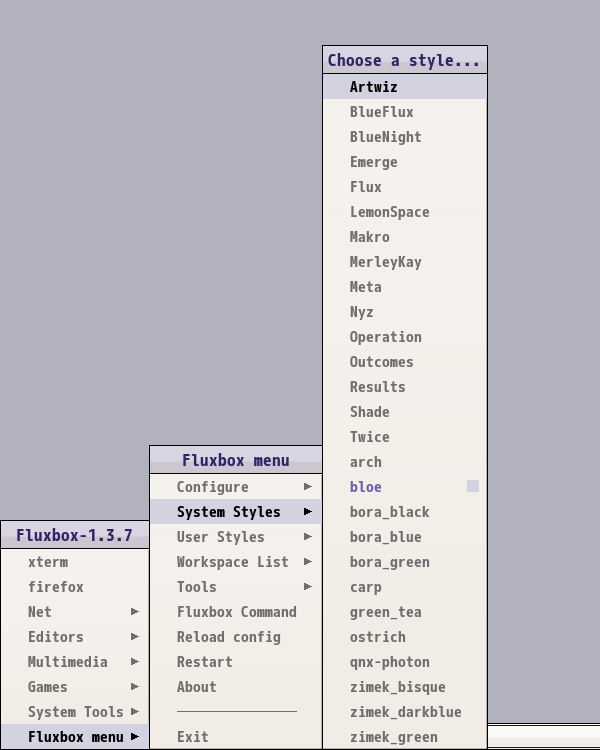The width and height of the screenshot is (600, 750).
Task: Open the Editors submenu entry
Action: click(x=75, y=637)
